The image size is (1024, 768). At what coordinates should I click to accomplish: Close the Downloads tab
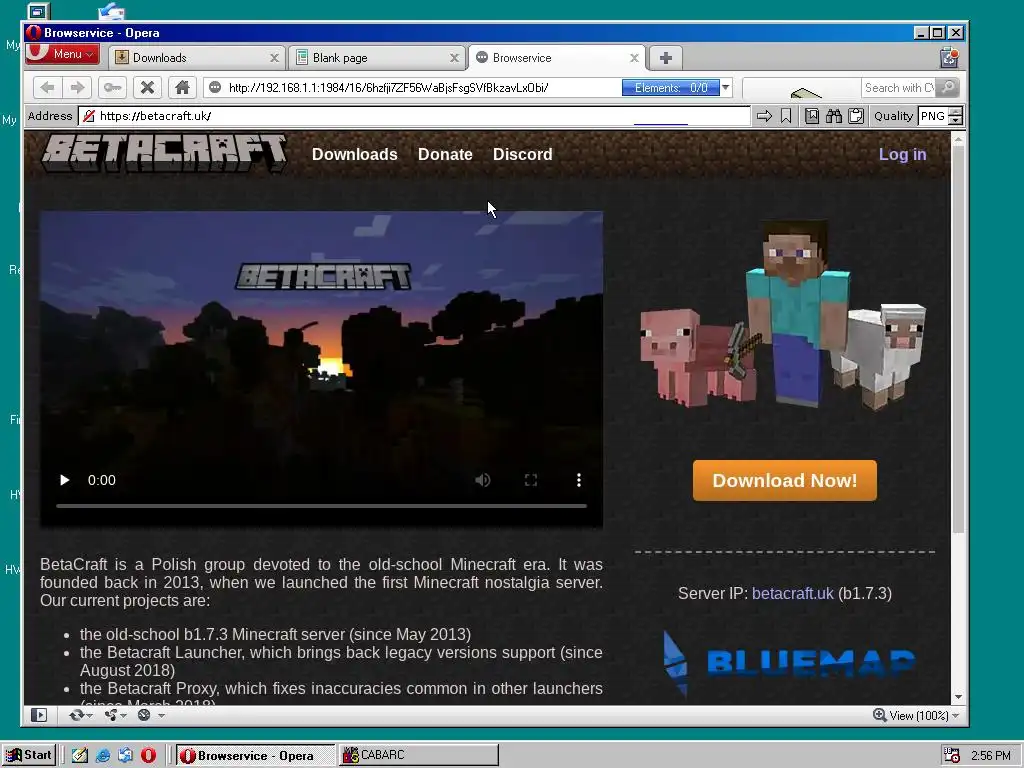tap(274, 58)
